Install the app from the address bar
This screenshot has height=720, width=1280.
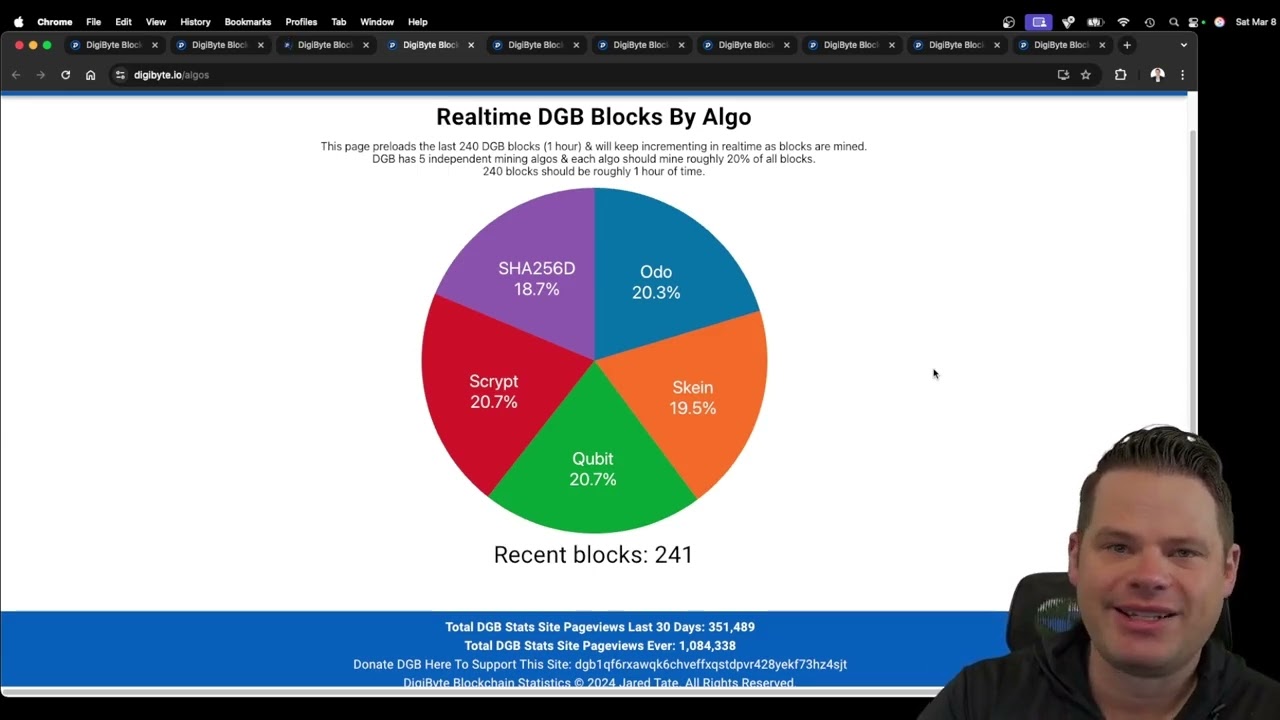click(1063, 75)
